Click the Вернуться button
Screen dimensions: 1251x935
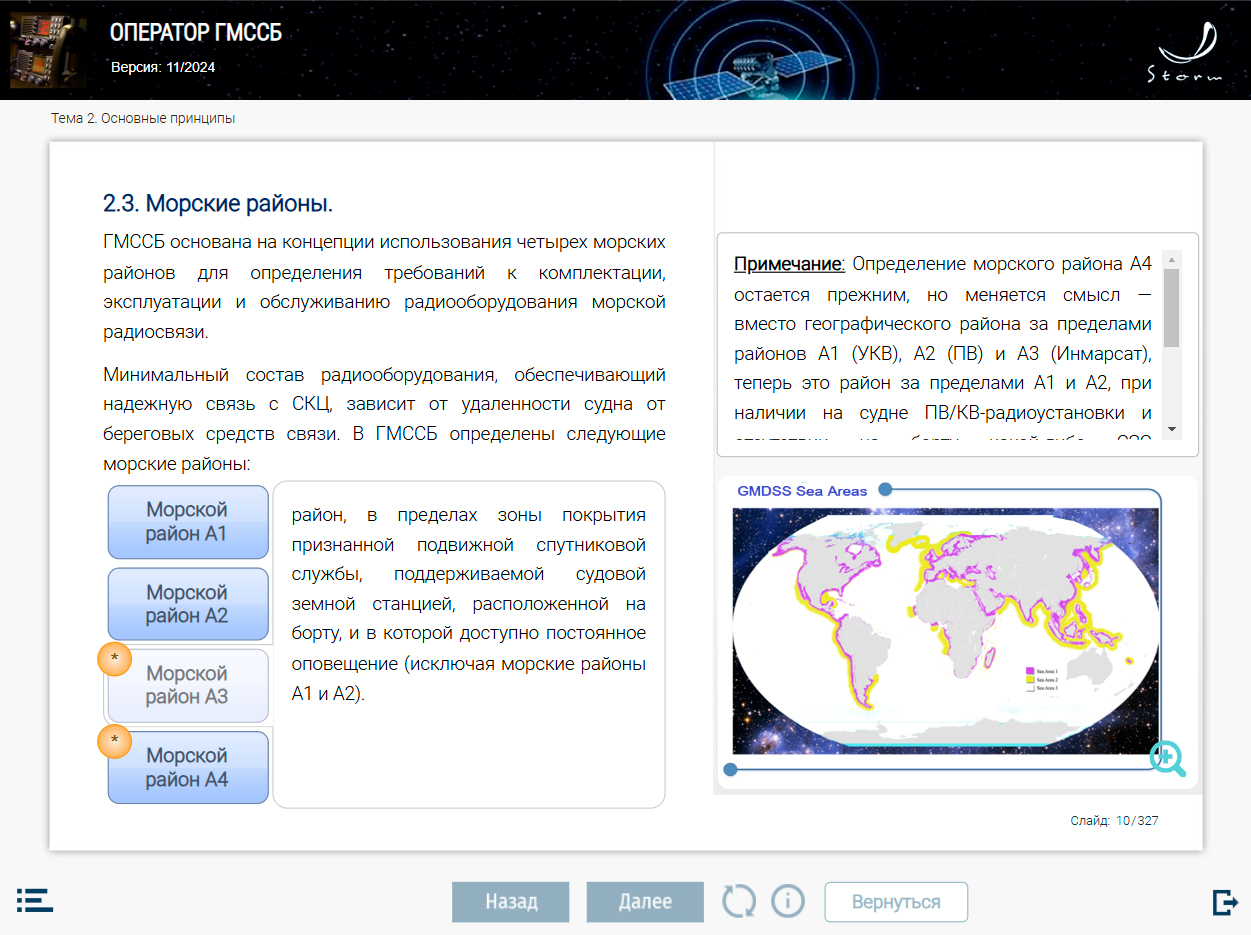896,901
